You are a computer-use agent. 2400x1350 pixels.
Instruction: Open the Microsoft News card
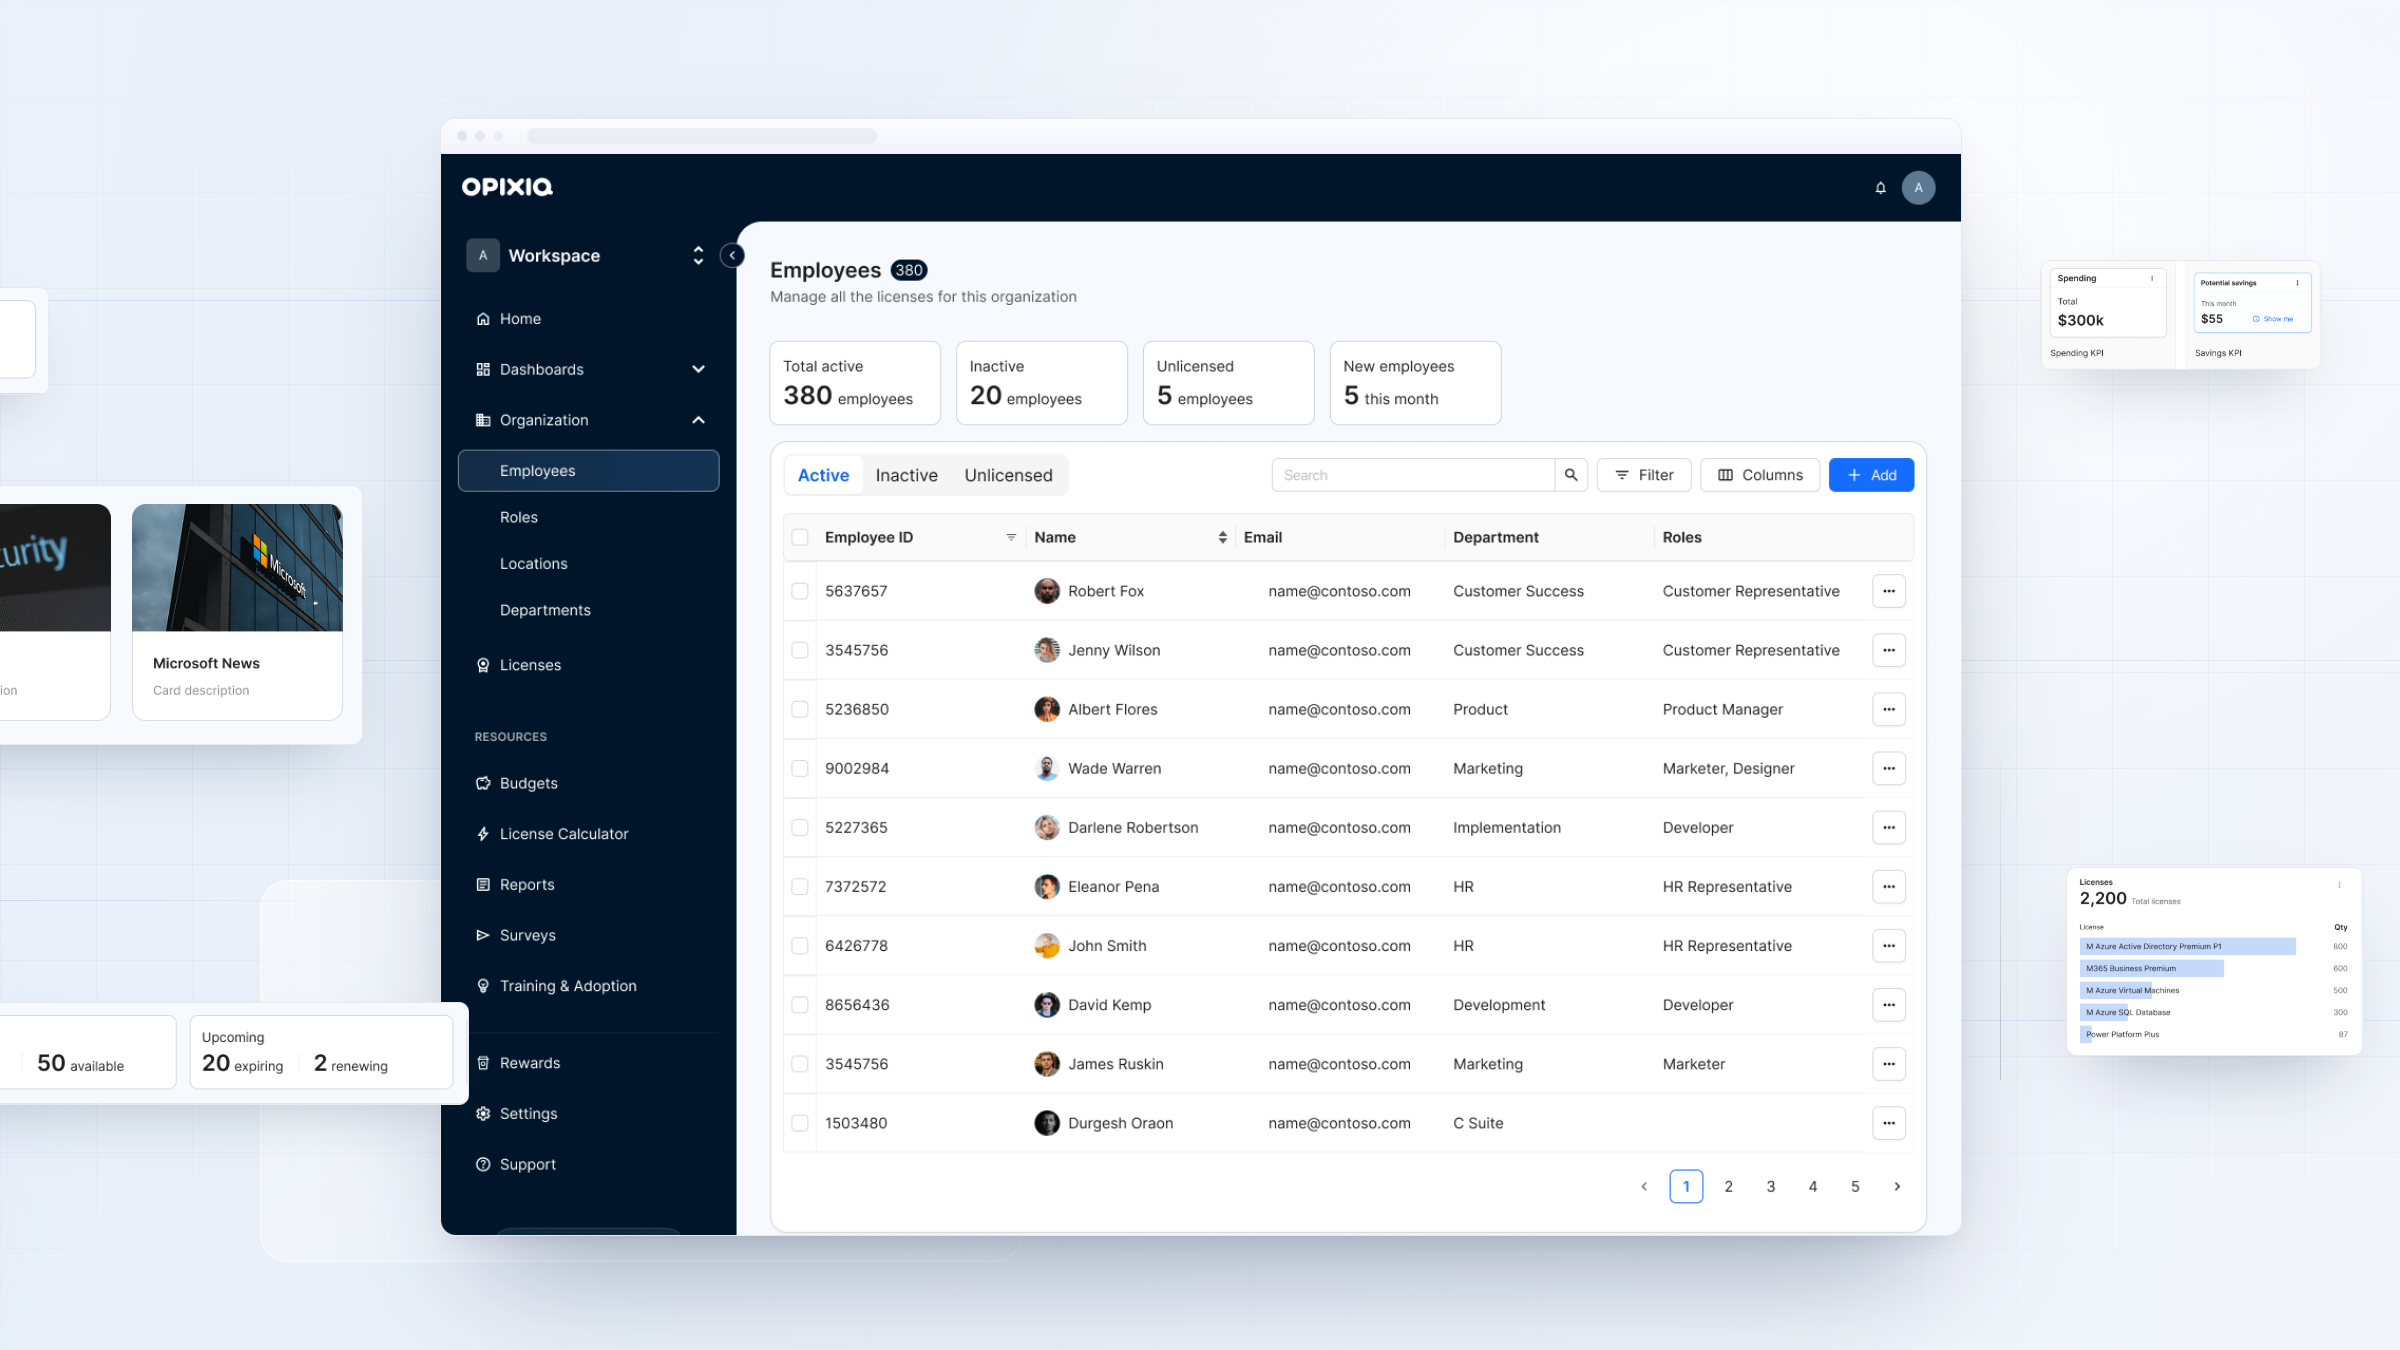click(237, 612)
